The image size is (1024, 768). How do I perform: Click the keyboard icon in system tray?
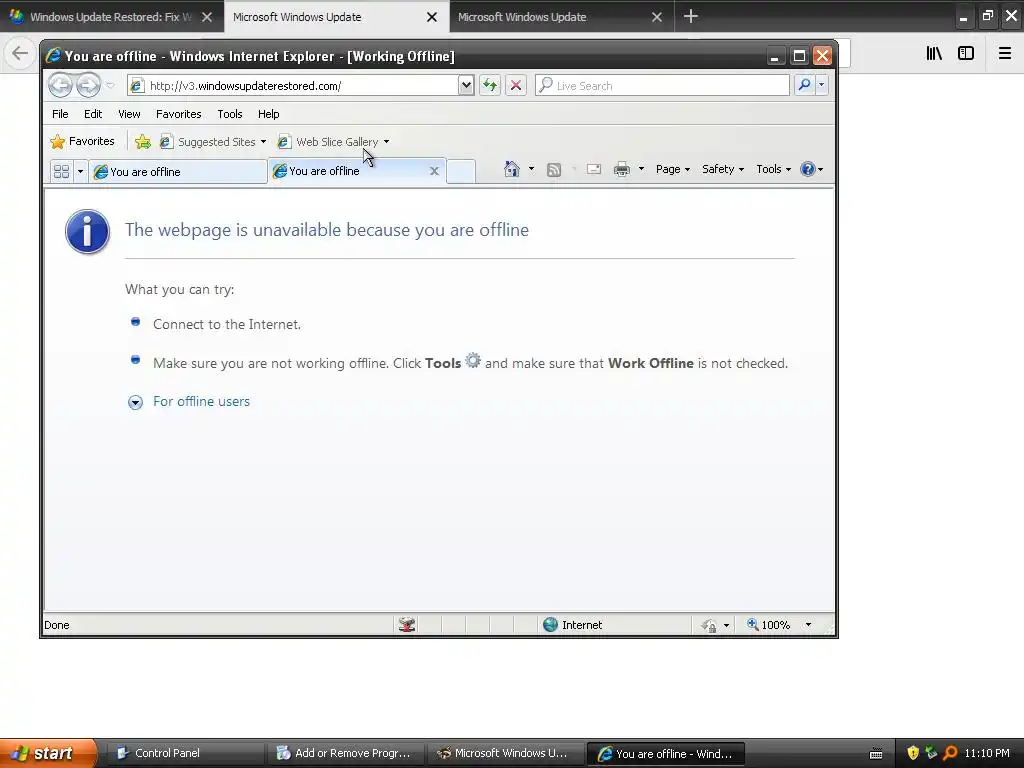(x=876, y=754)
